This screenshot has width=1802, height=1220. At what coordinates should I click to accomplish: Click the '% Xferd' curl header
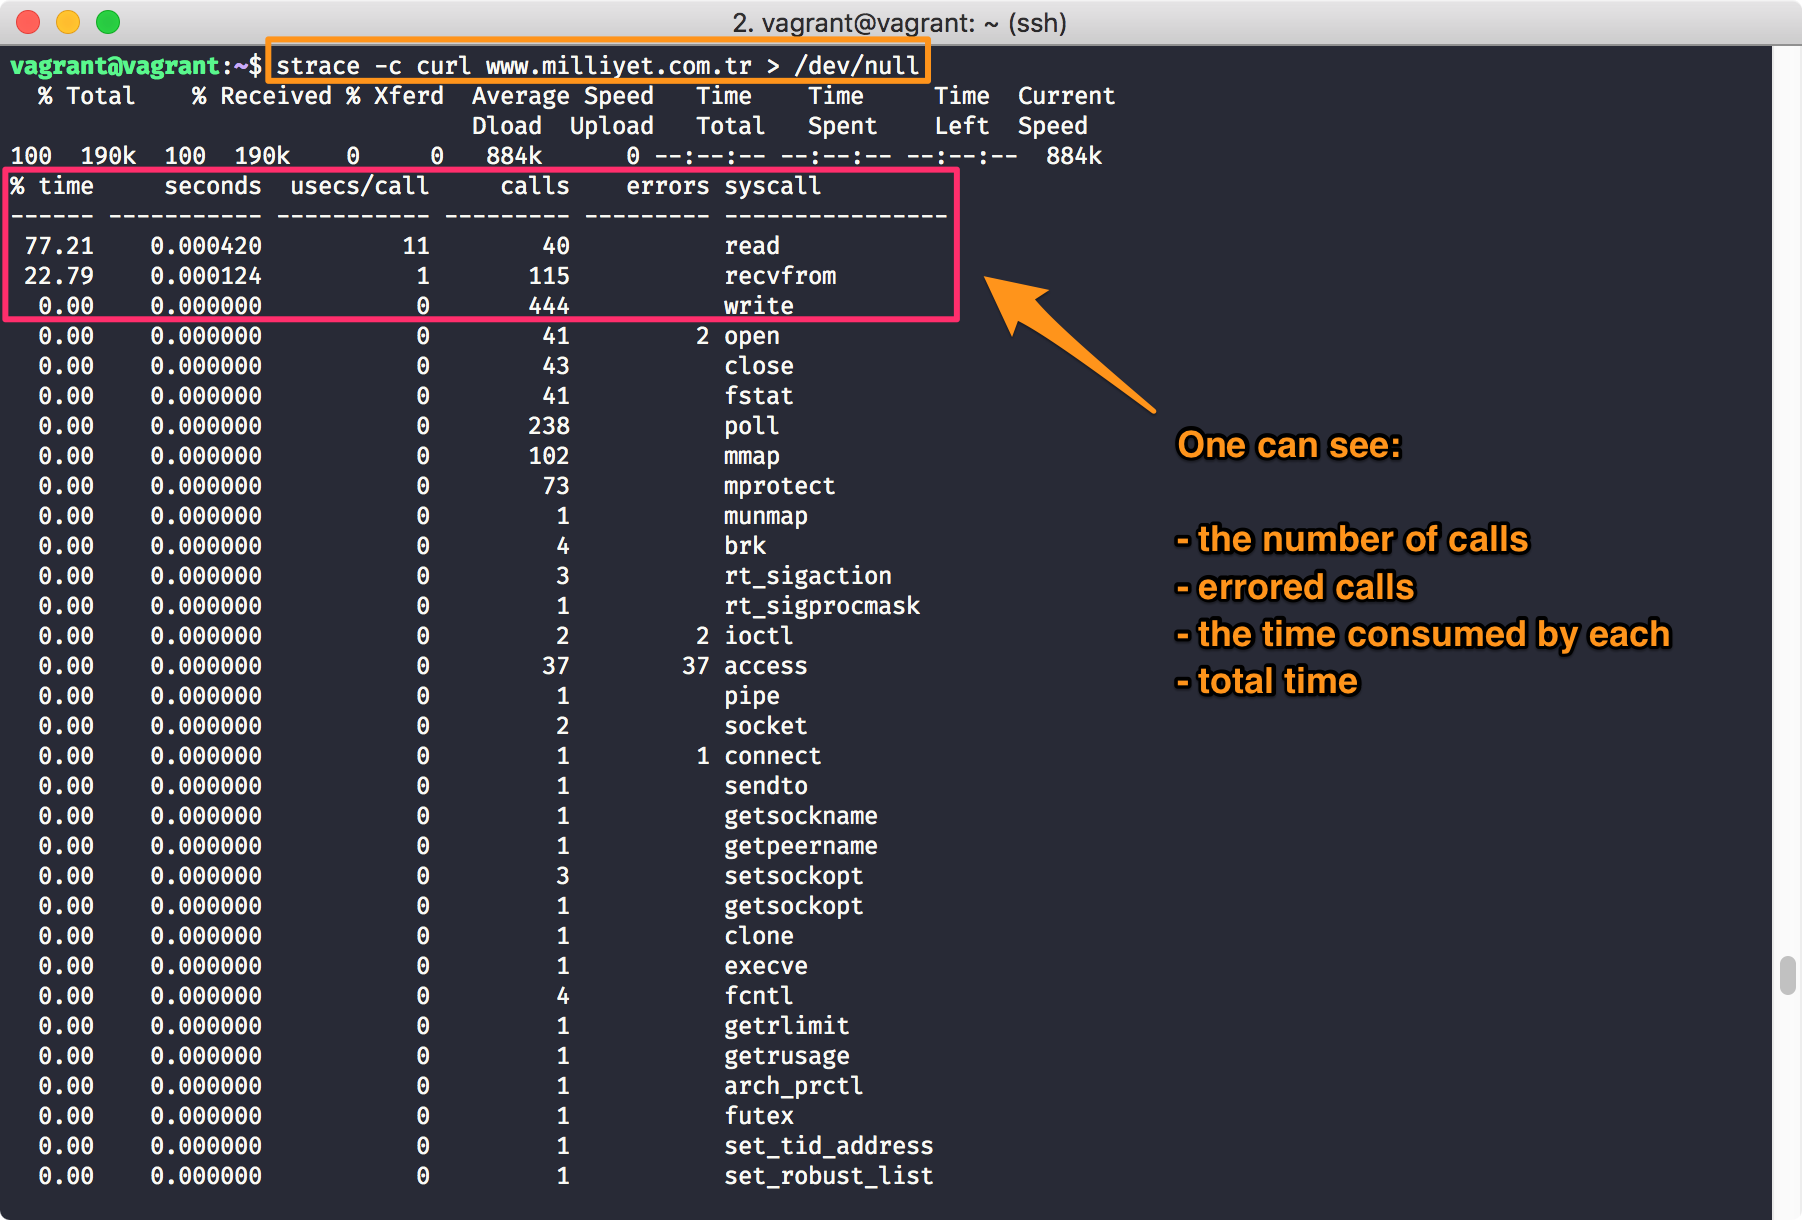coord(395,96)
